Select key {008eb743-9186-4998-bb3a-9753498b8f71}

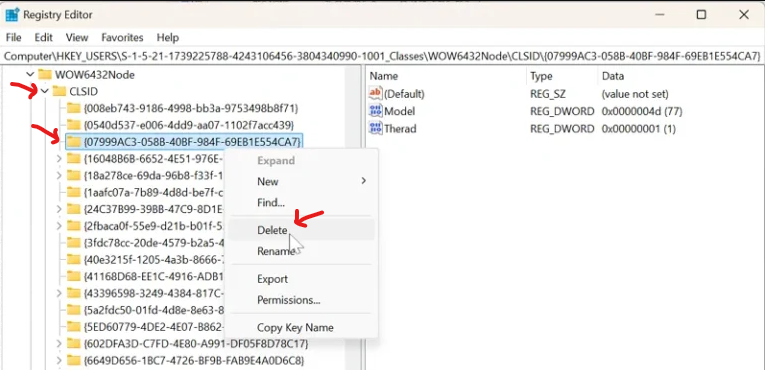[x=191, y=108]
